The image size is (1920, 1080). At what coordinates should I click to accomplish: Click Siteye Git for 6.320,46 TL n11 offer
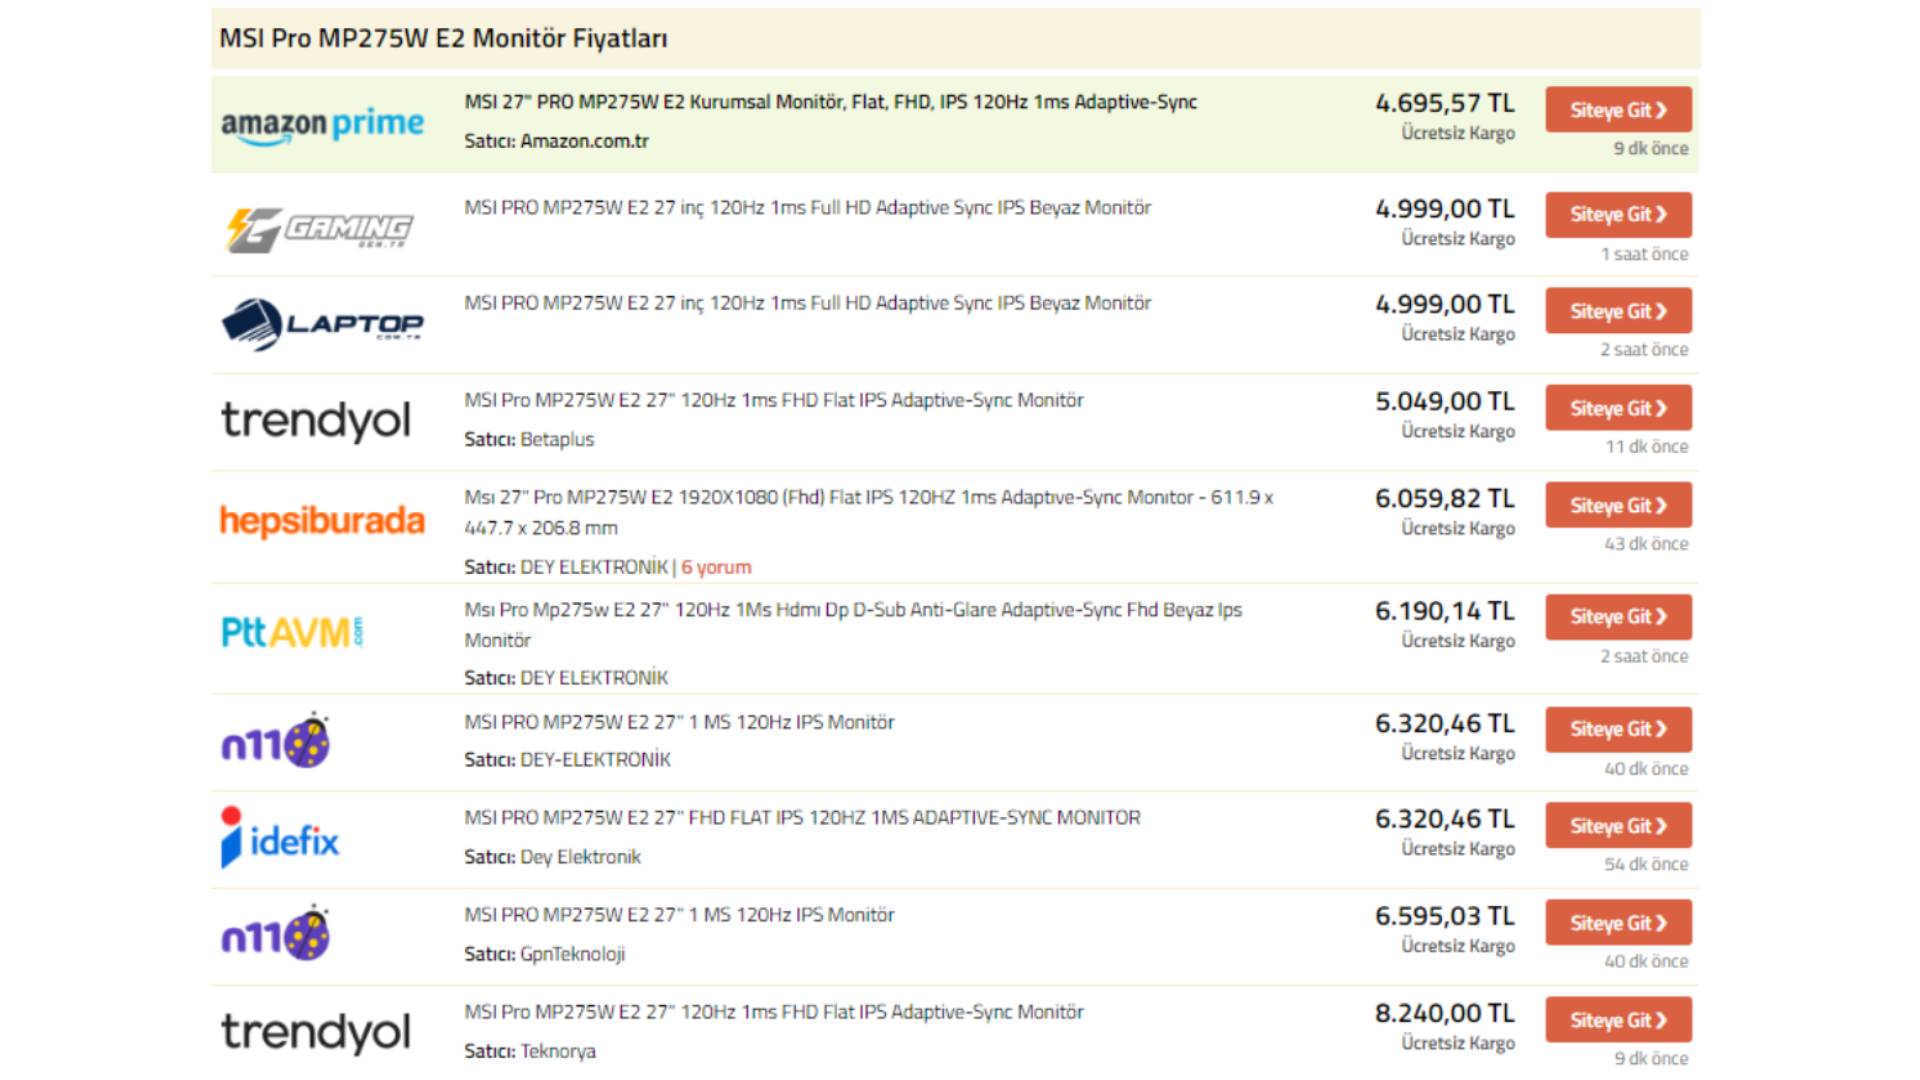pyautogui.click(x=1618, y=729)
